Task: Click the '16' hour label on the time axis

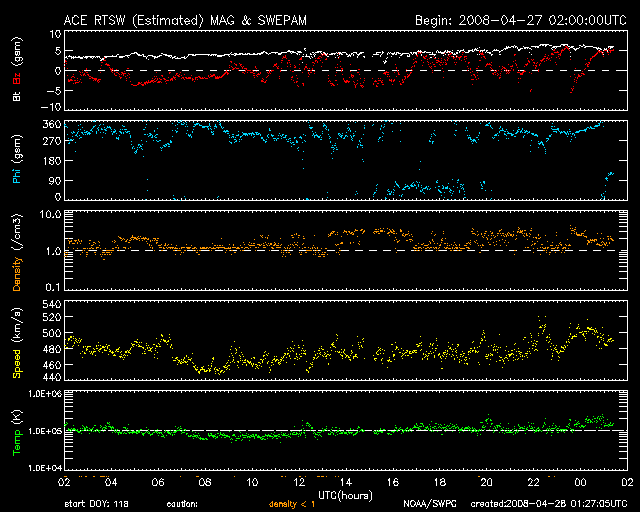Action: pyautogui.click(x=393, y=482)
